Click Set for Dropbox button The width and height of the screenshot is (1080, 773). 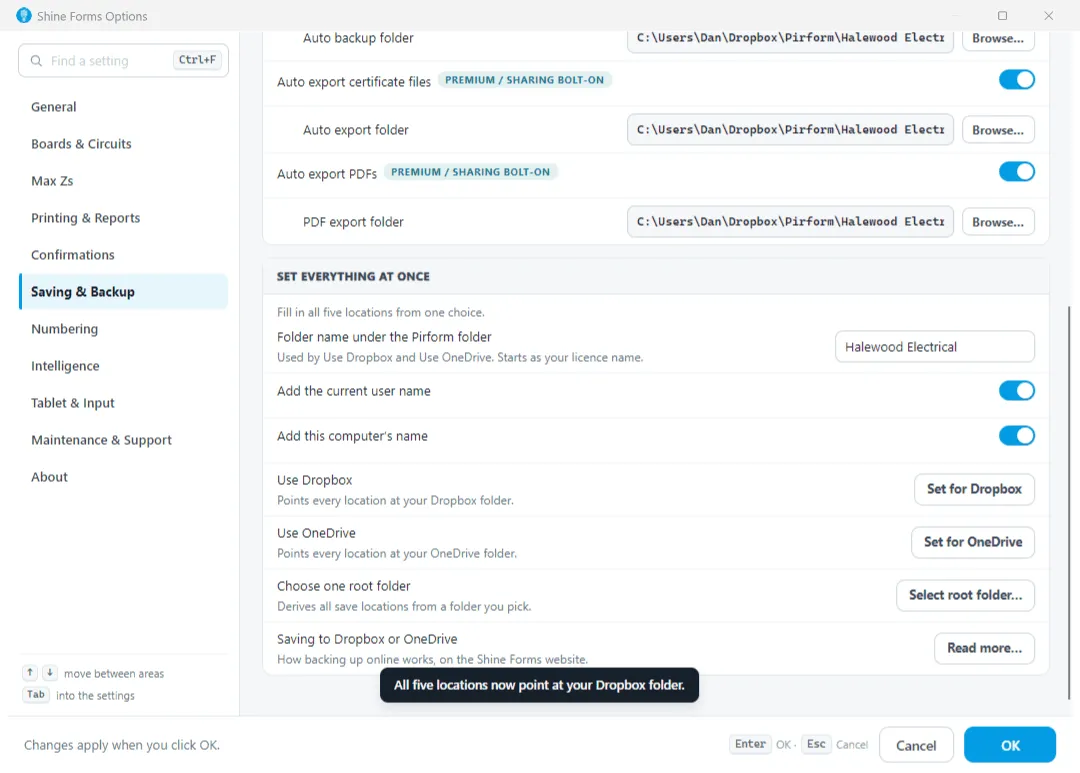974,489
